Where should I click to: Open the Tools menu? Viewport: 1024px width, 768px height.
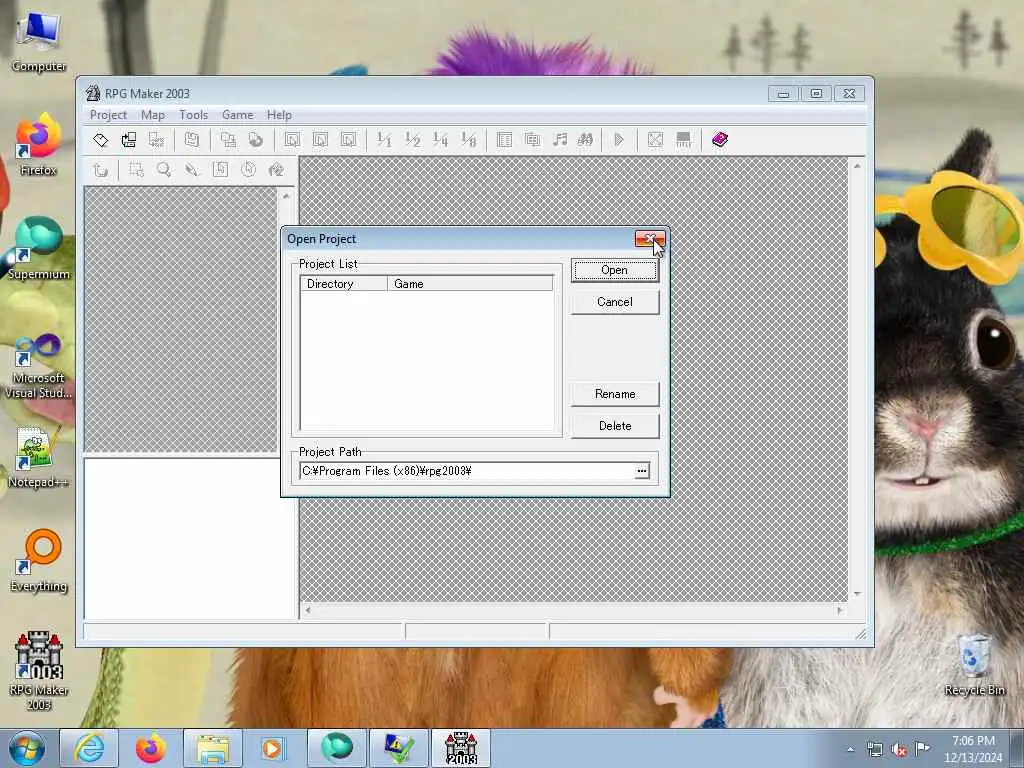[193, 115]
